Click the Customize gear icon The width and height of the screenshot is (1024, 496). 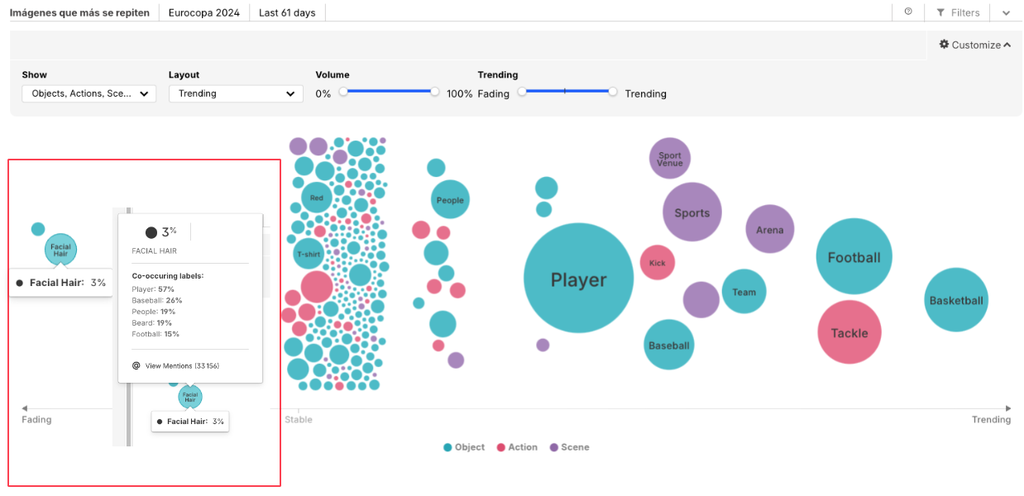944,45
